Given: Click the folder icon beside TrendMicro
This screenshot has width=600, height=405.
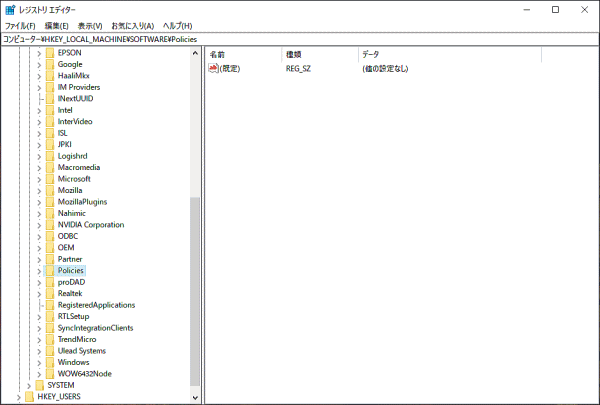Looking at the screenshot, I should point(50,339).
